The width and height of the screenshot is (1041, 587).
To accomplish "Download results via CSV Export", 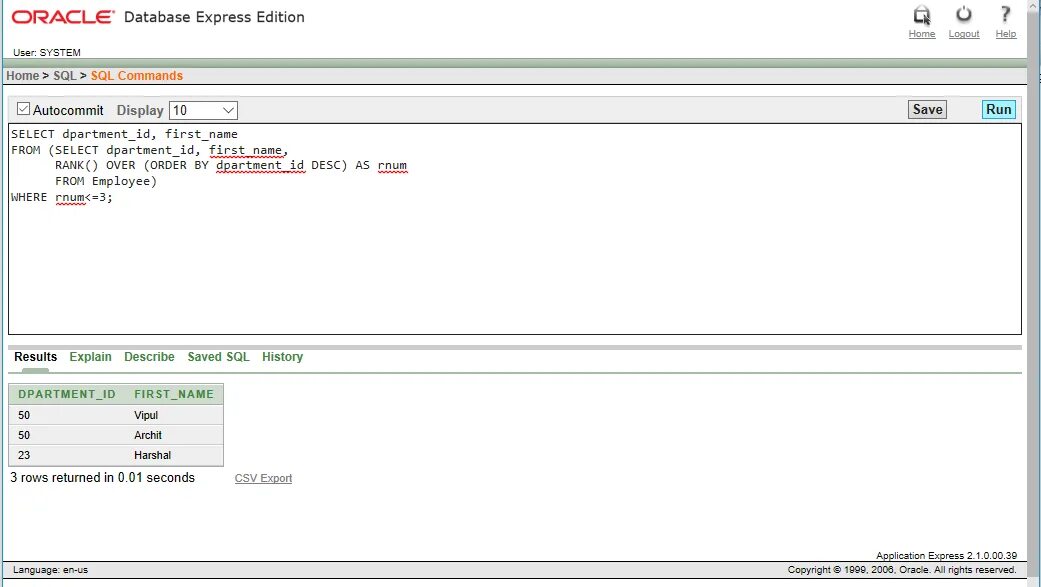I will [x=263, y=478].
